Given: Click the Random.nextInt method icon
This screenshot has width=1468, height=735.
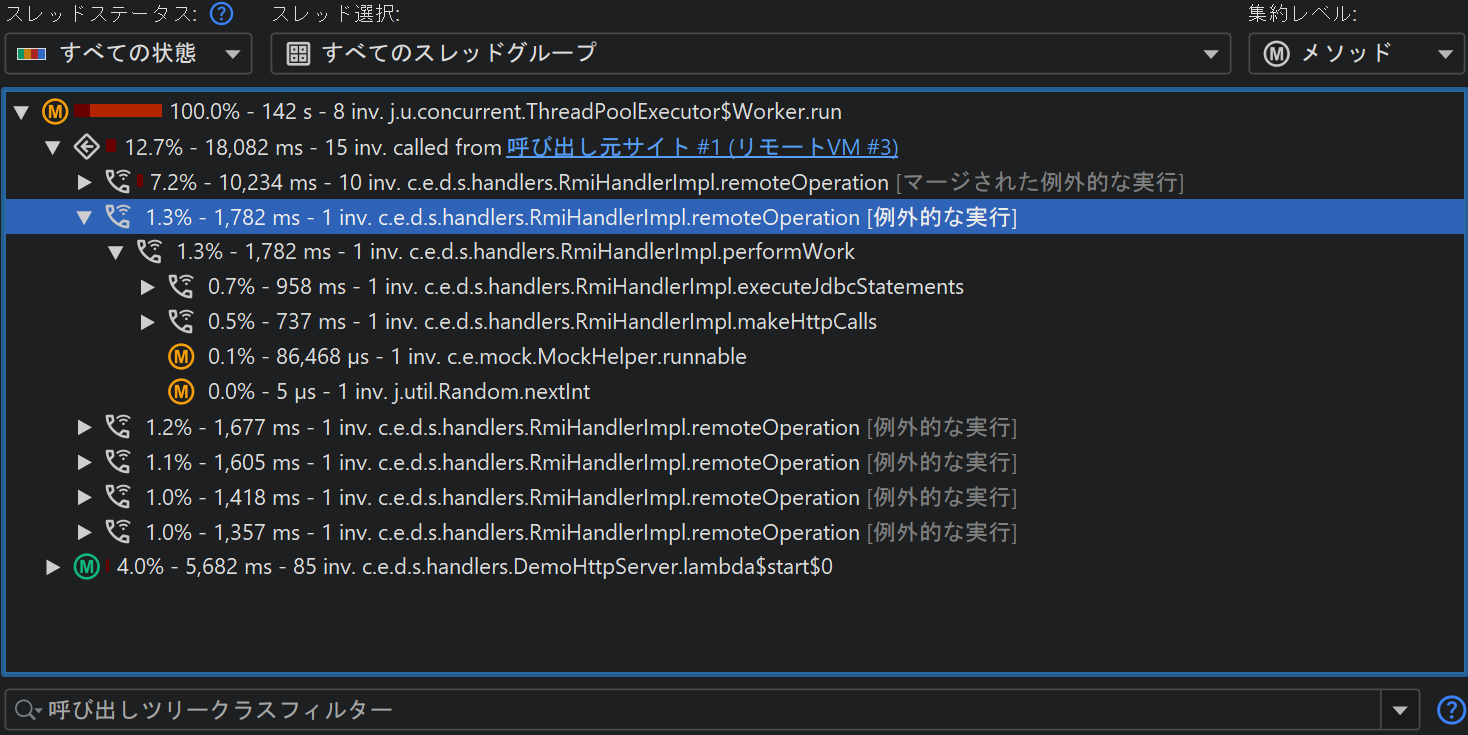Looking at the screenshot, I should (181, 392).
